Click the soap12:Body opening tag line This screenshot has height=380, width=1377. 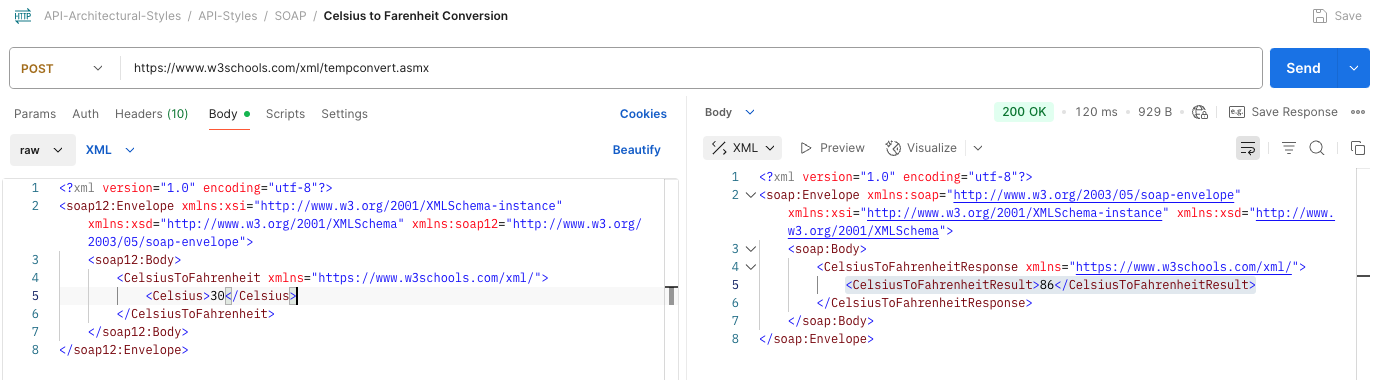coord(135,260)
